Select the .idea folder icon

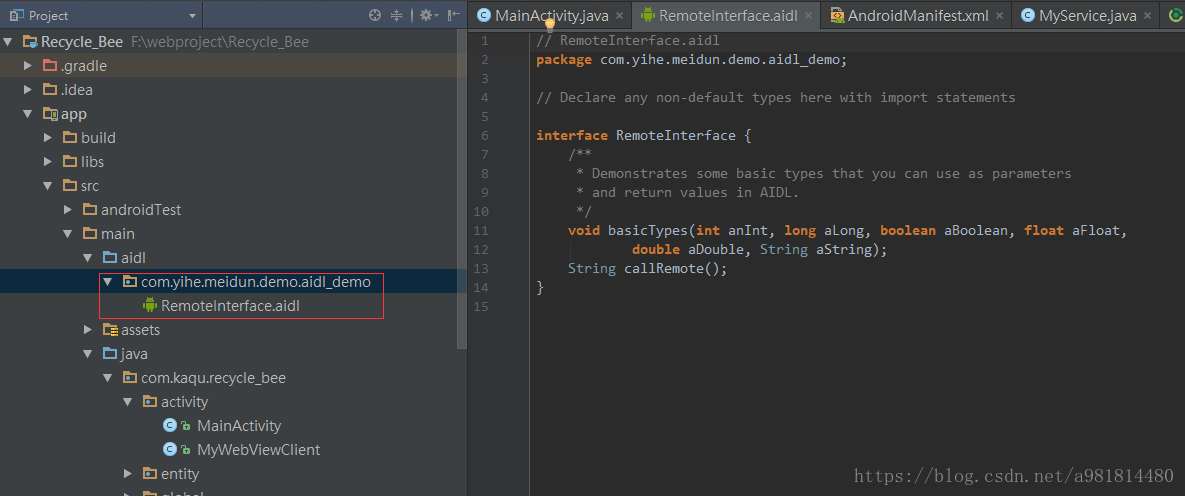point(50,90)
